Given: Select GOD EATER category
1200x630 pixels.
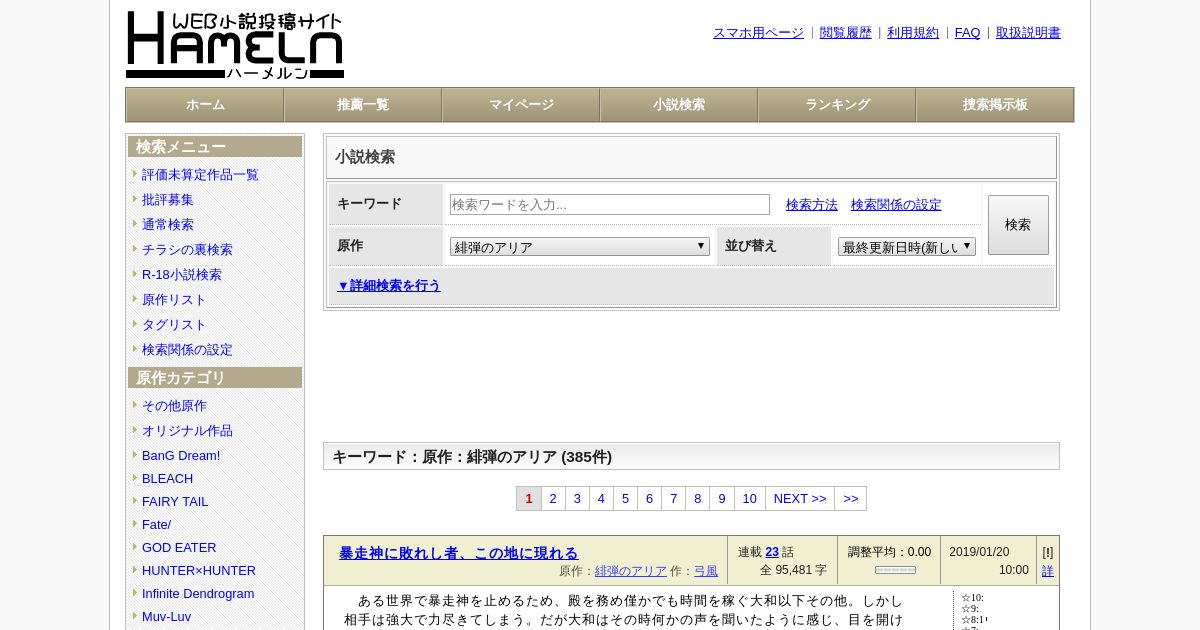Looking at the screenshot, I should pyautogui.click(x=179, y=547).
